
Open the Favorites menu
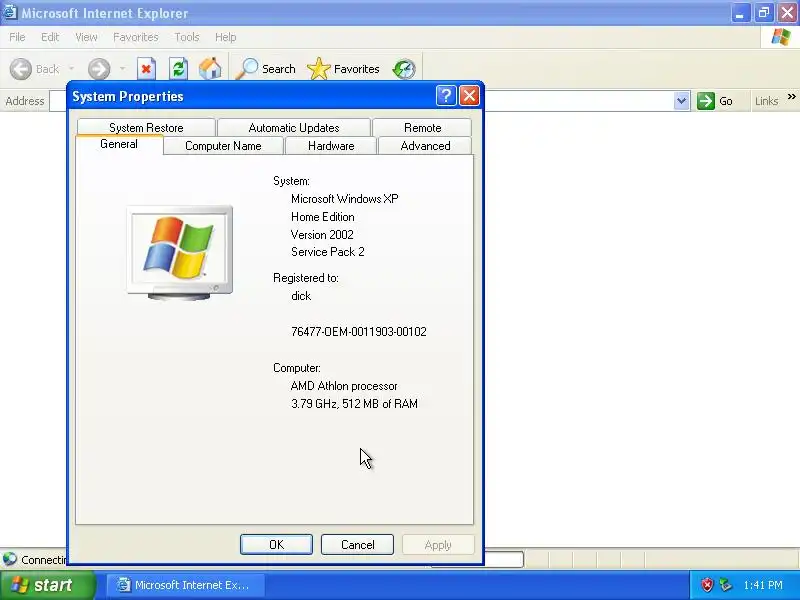(136, 37)
